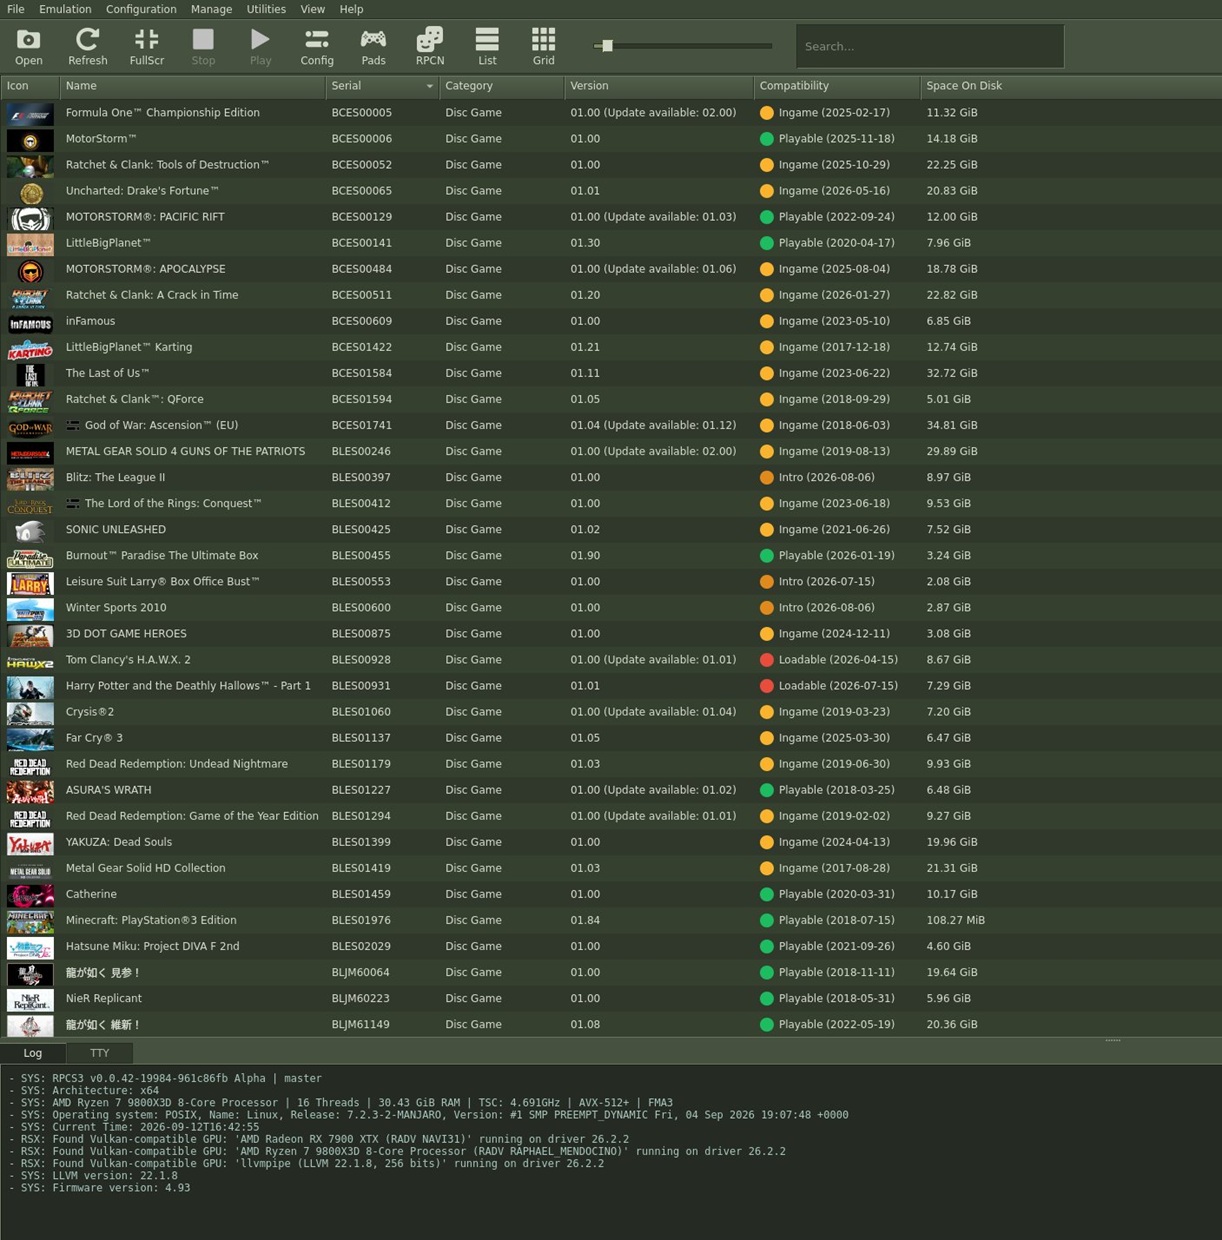
Task: Open the Utilities menu
Action: pos(266,9)
